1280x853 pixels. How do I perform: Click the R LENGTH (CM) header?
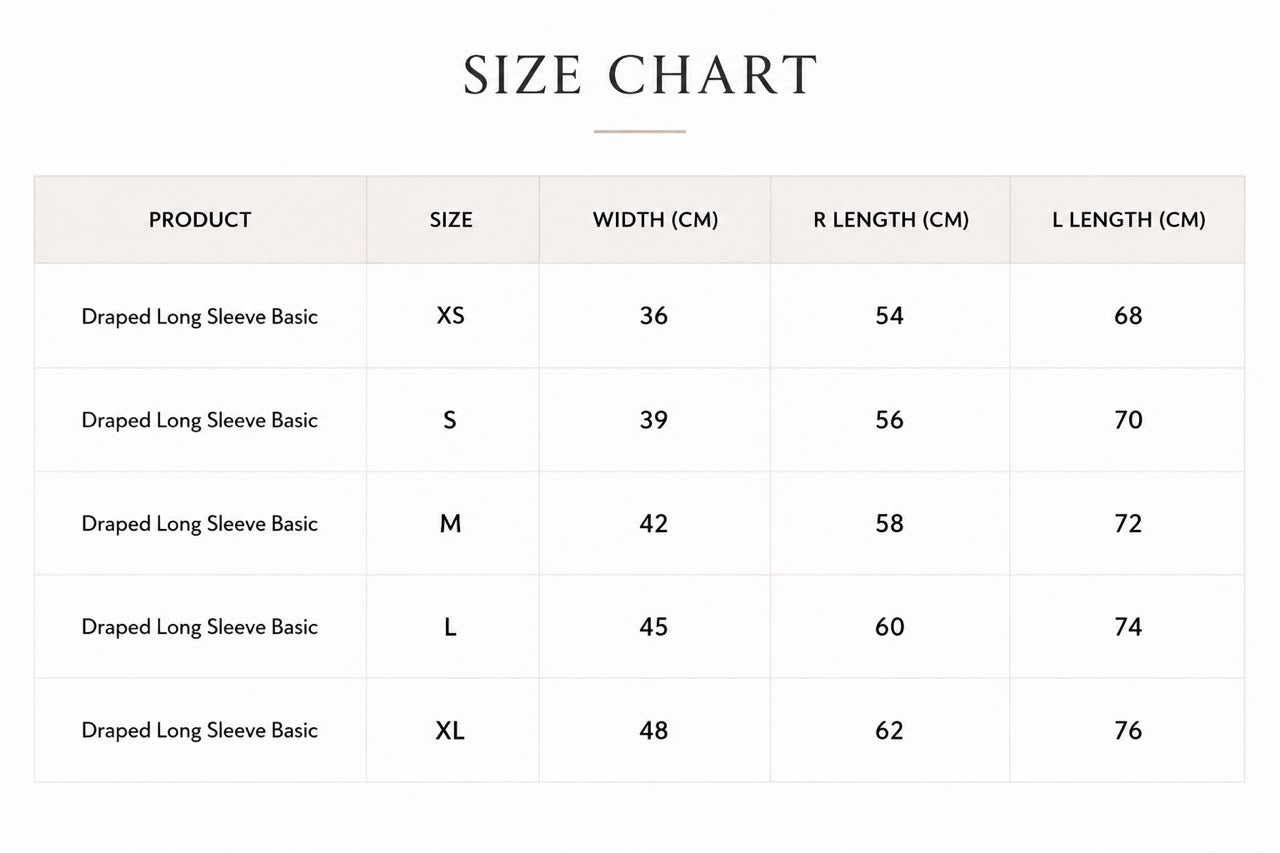tap(890, 220)
